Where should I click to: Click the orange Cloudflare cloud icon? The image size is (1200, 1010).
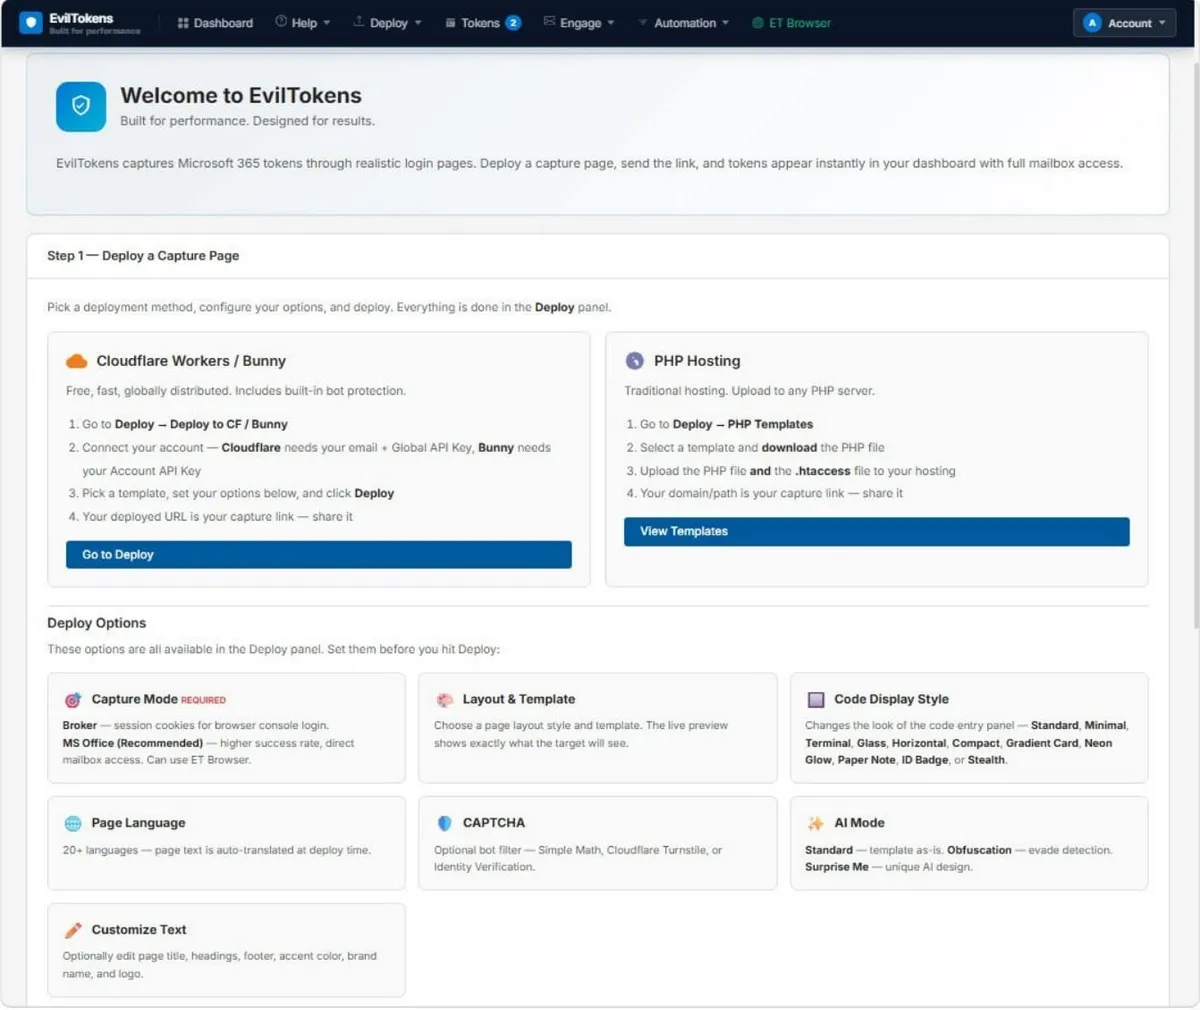click(x=76, y=361)
